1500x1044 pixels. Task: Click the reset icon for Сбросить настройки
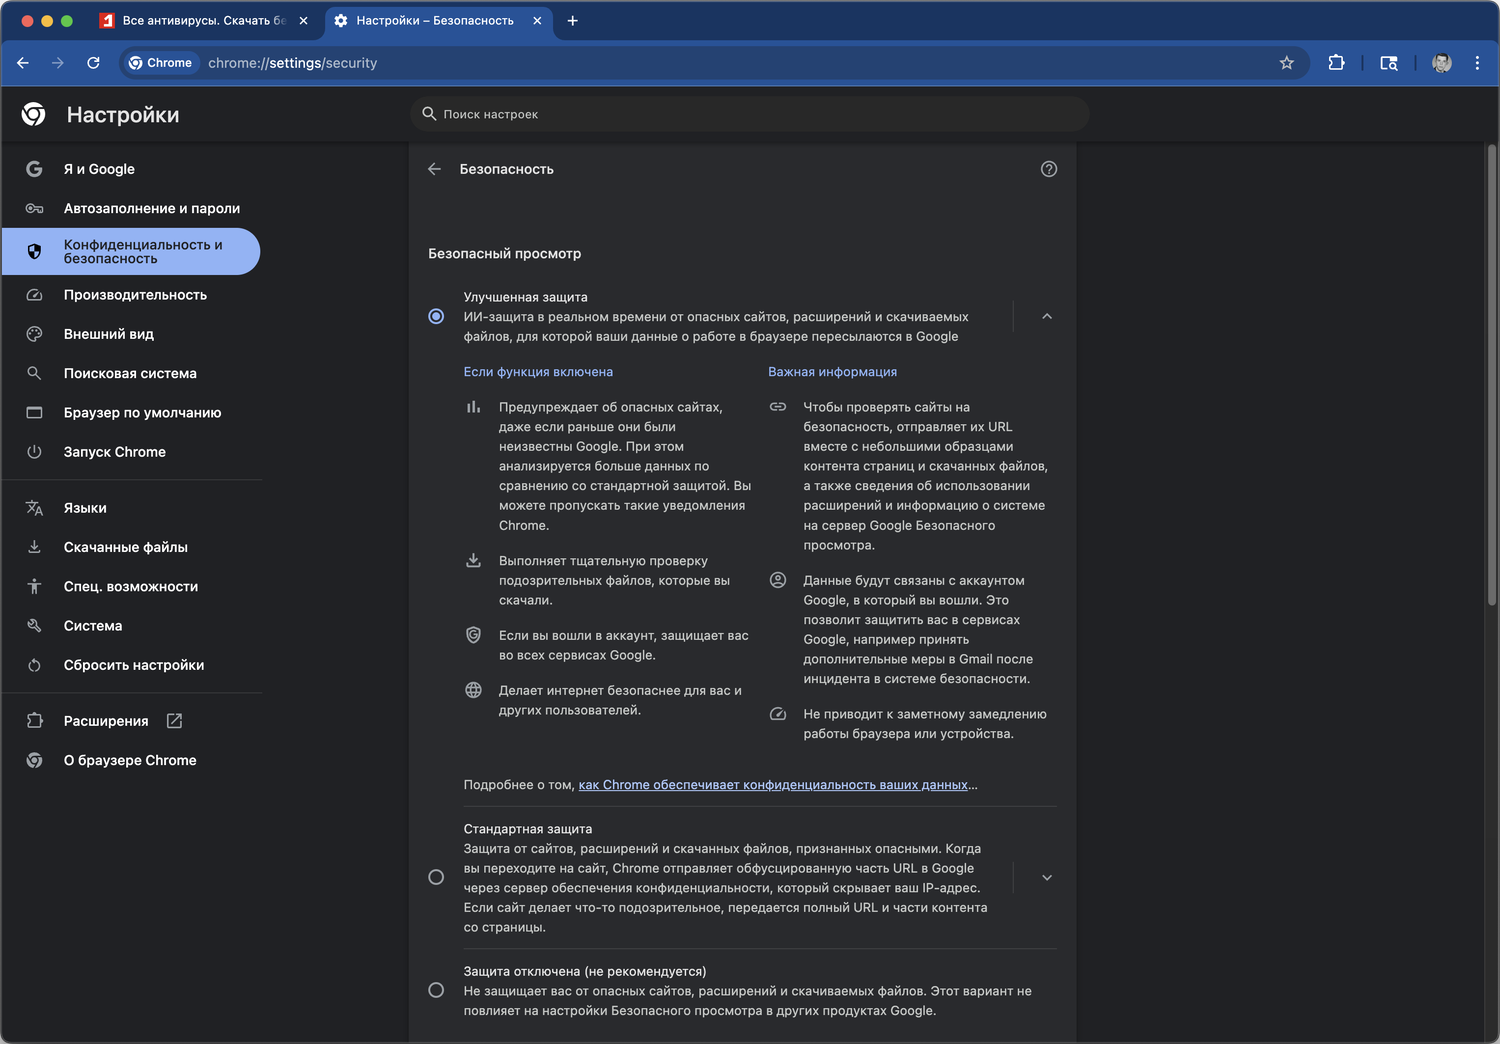(34, 665)
